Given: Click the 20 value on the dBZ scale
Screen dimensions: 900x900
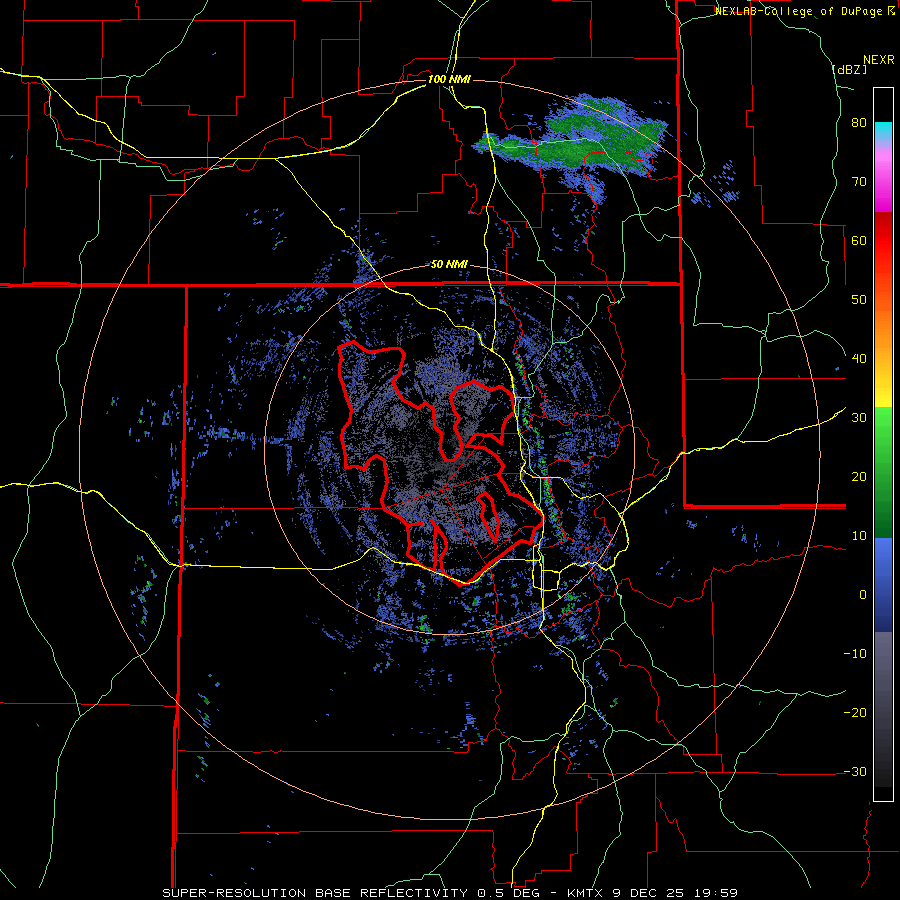Looking at the screenshot, I should (x=859, y=477).
